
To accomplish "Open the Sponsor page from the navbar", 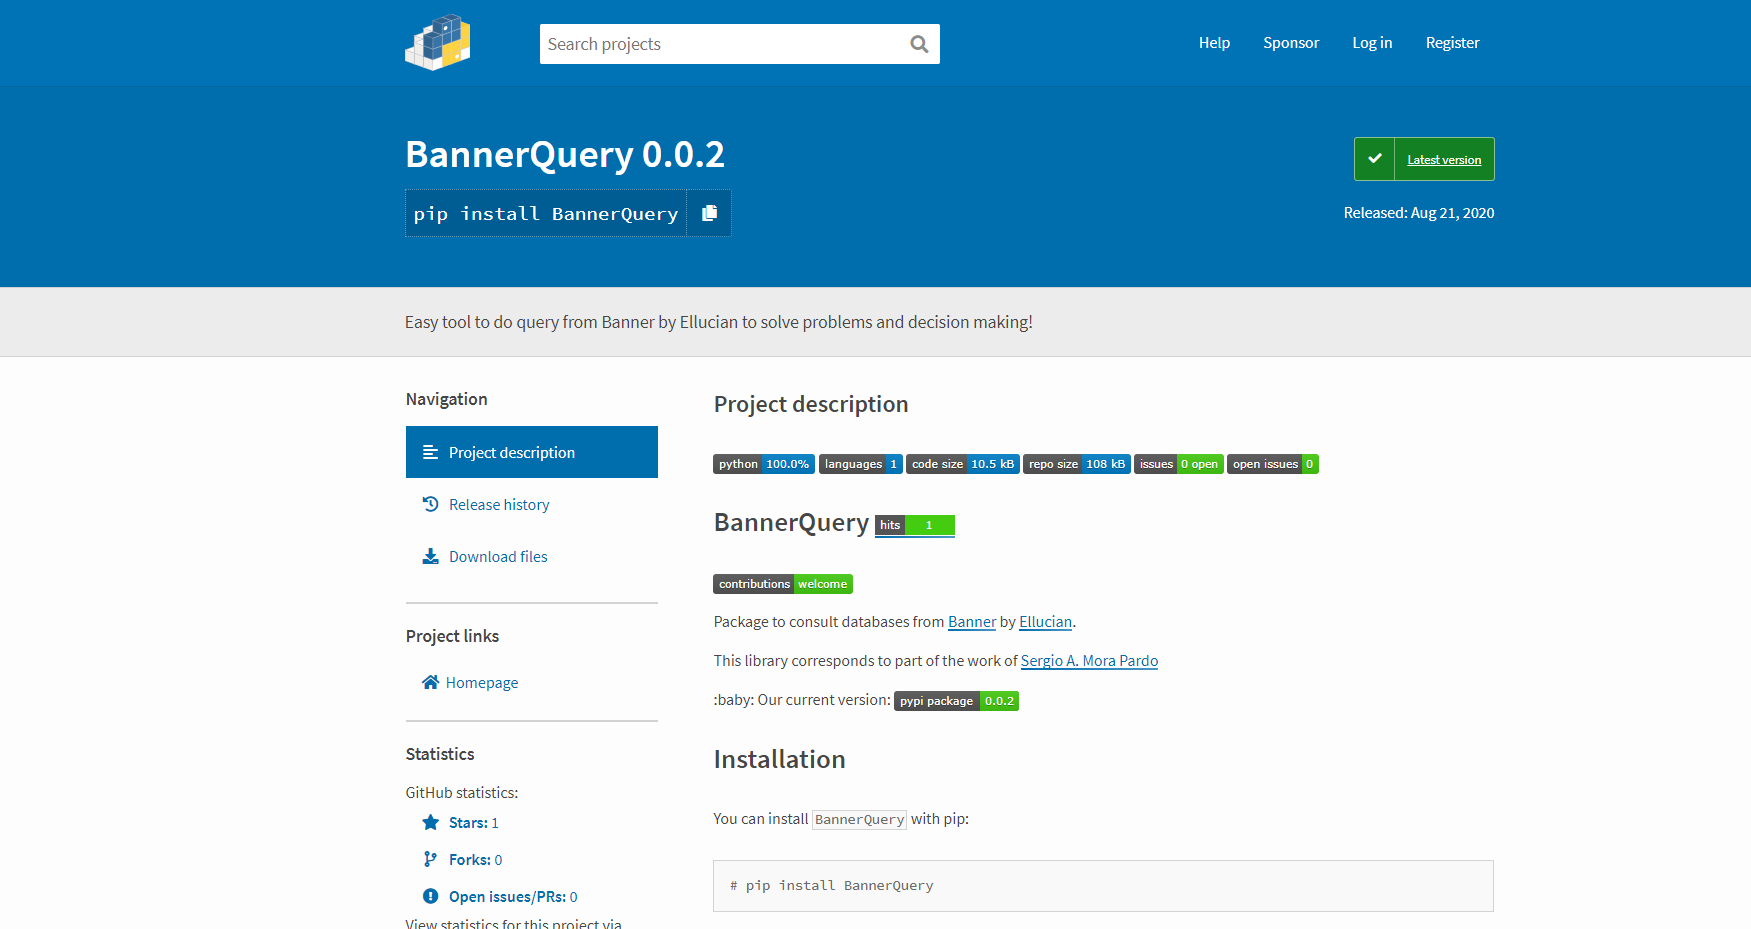I will tap(1291, 42).
